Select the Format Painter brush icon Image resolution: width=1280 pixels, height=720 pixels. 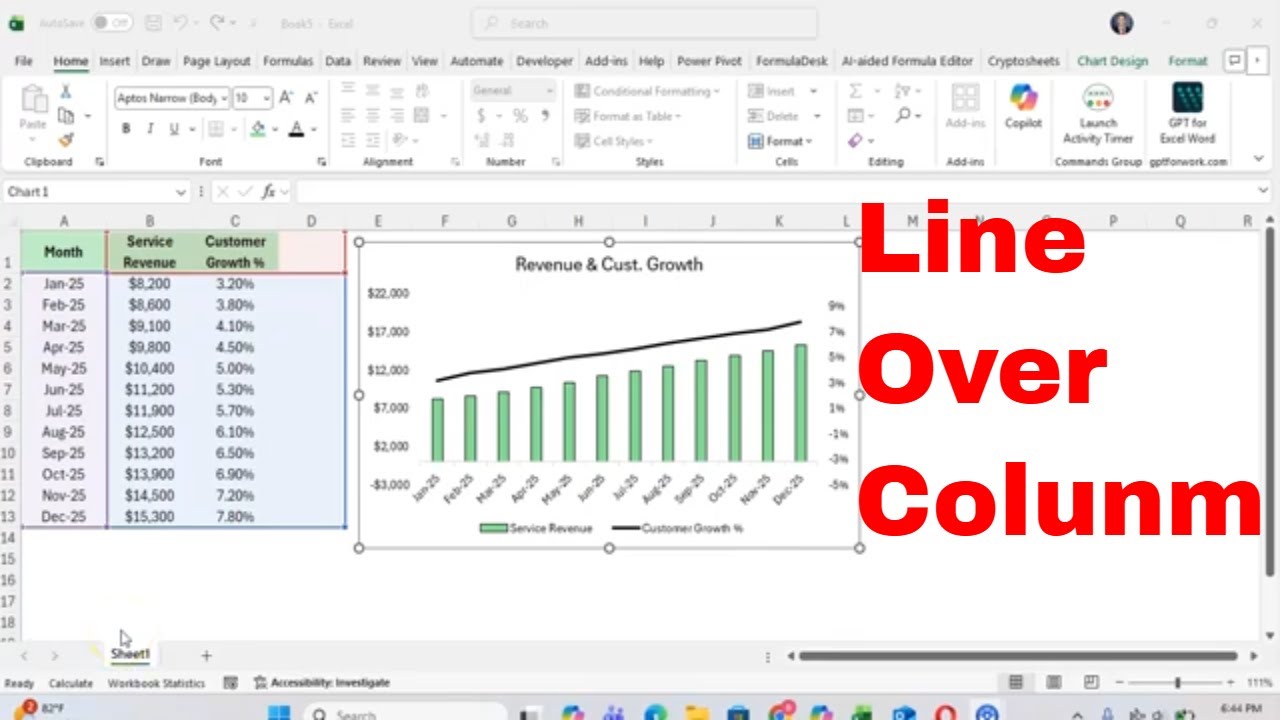pyautogui.click(x=66, y=139)
